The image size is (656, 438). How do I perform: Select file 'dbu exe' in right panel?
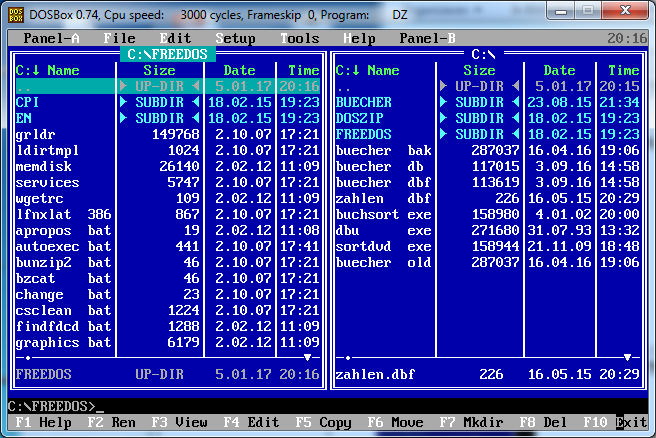coord(488,230)
